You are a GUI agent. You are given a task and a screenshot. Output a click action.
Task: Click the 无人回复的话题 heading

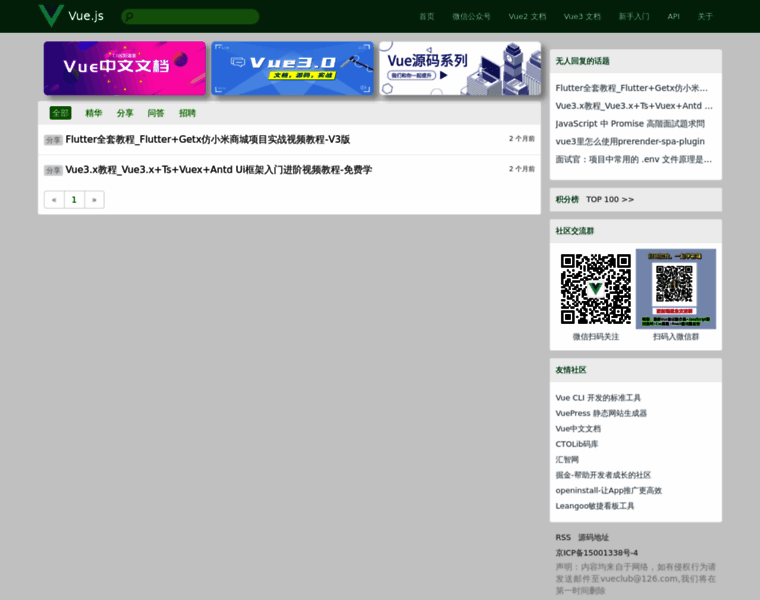coord(582,61)
